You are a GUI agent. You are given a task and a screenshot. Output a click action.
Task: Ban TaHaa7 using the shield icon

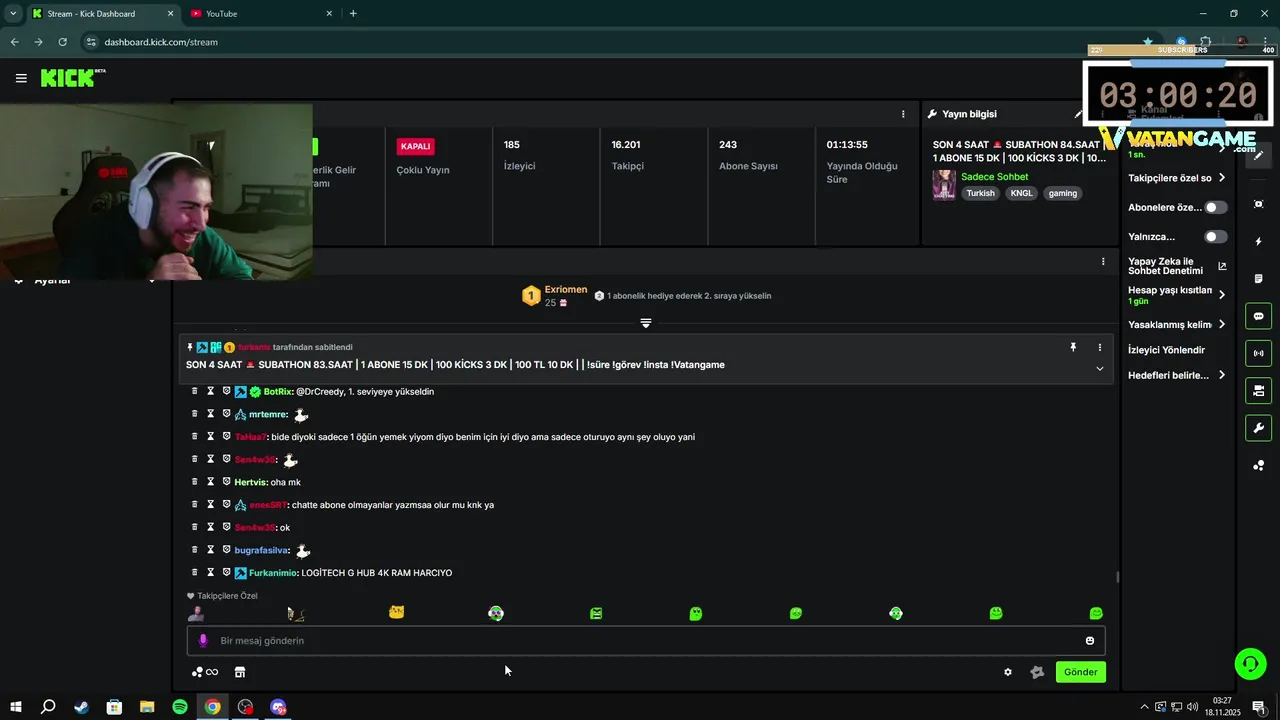click(226, 436)
